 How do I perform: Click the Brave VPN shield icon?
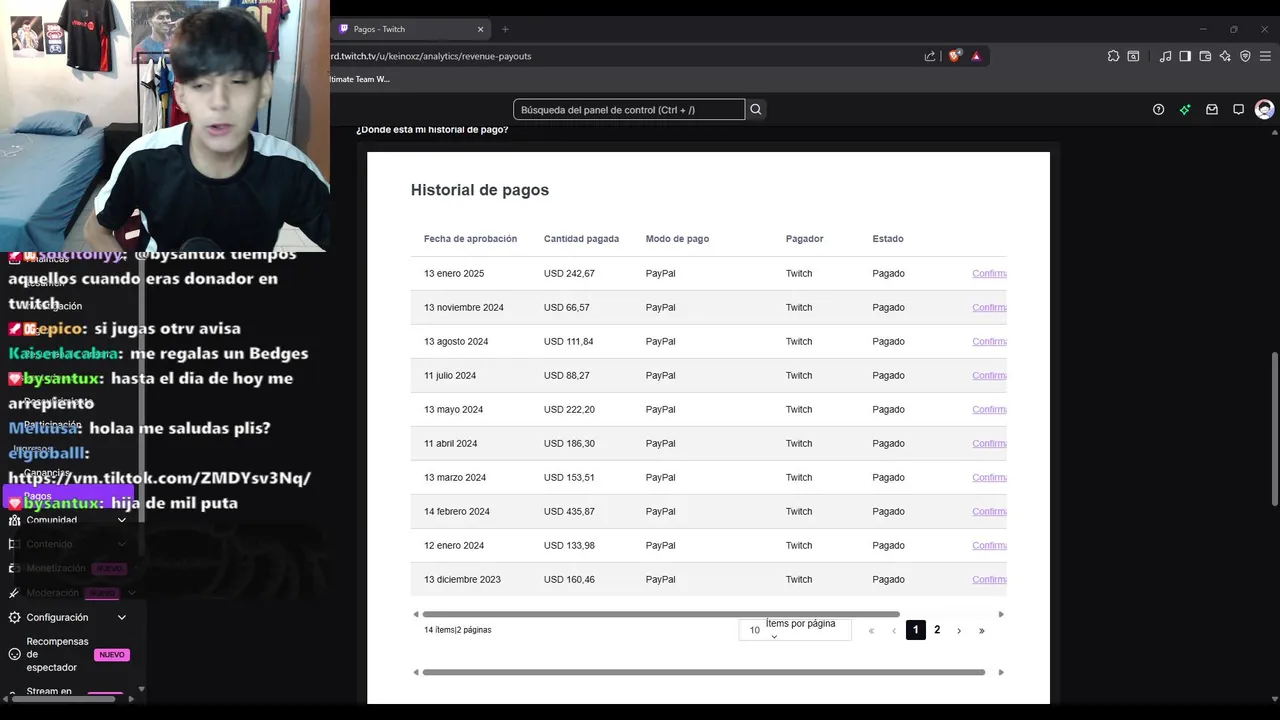1245,56
